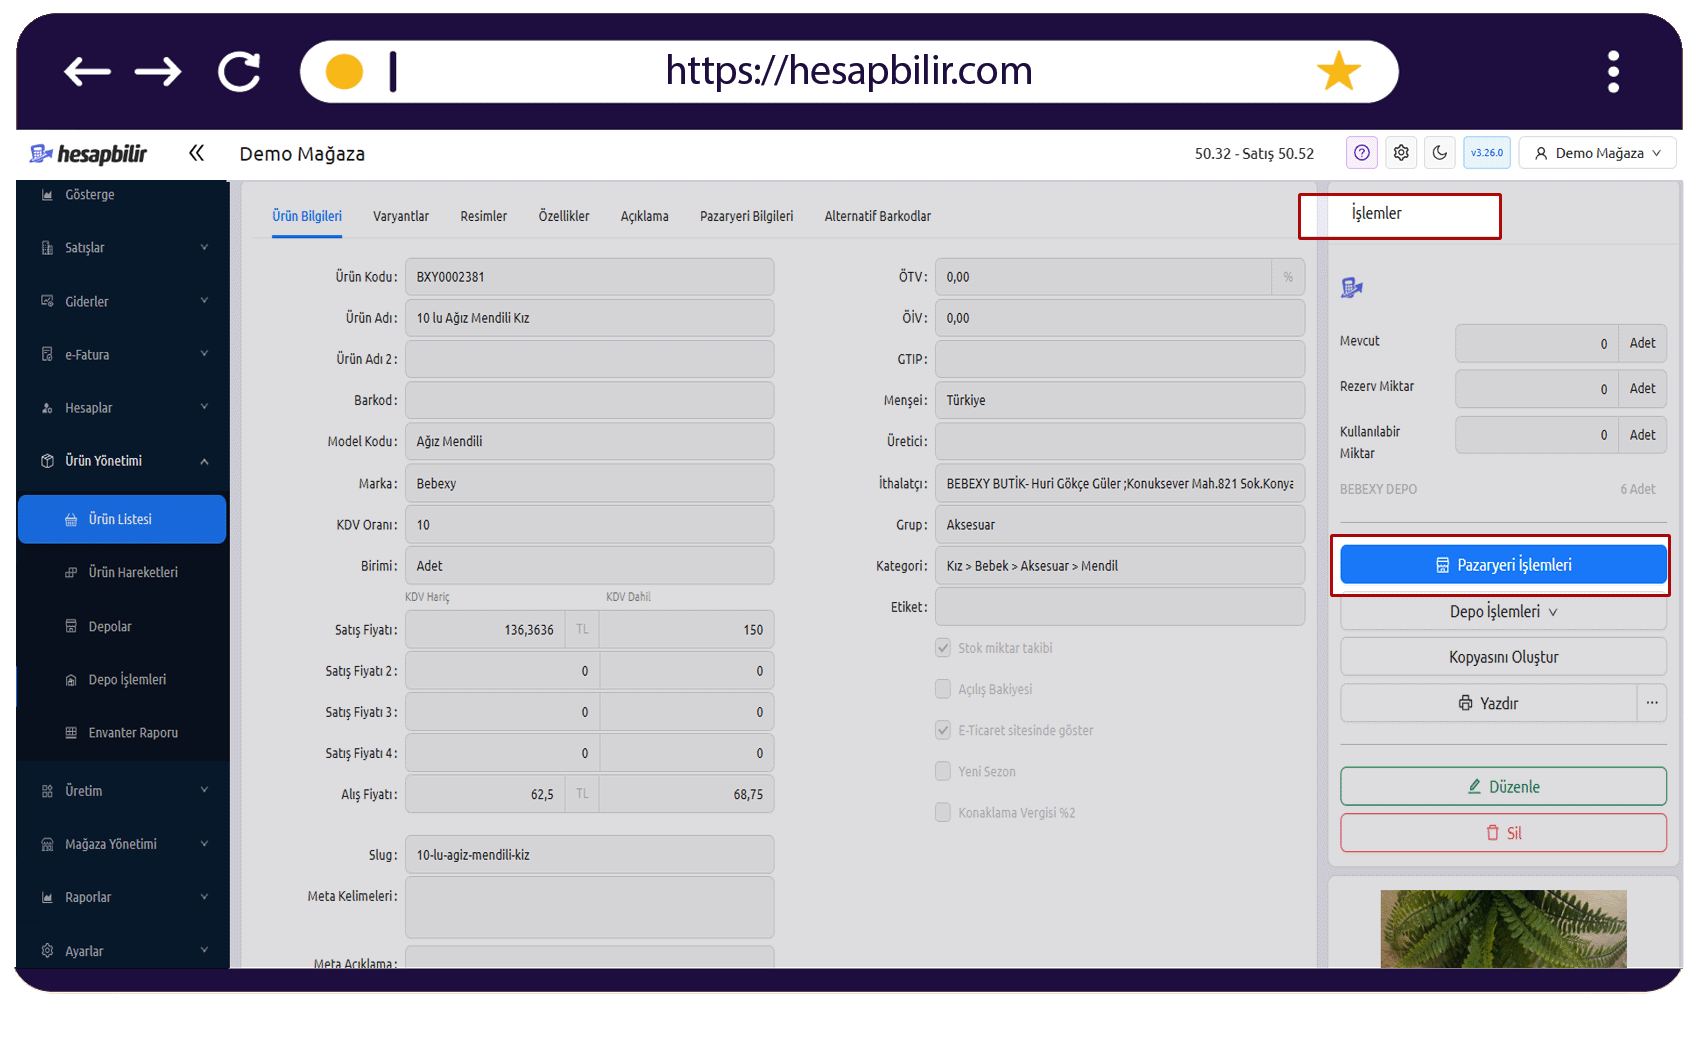Reload the page with refresh icon
The image size is (1700, 1050).
[x=240, y=72]
